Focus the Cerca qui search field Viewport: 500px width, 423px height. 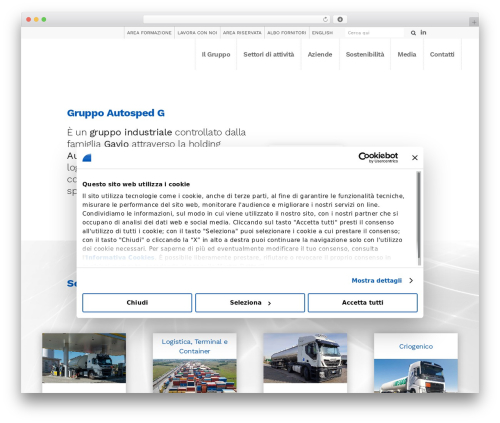coord(374,33)
